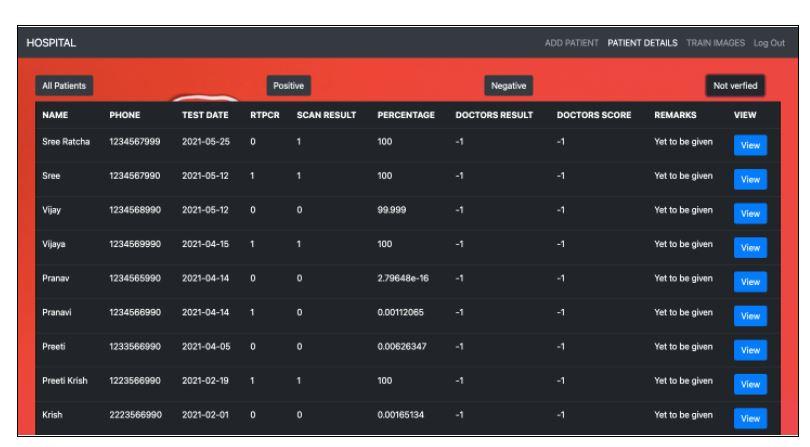The height and width of the screenshot is (447, 810).
Task: Select test date 2021-02-01
Action: tap(205, 414)
